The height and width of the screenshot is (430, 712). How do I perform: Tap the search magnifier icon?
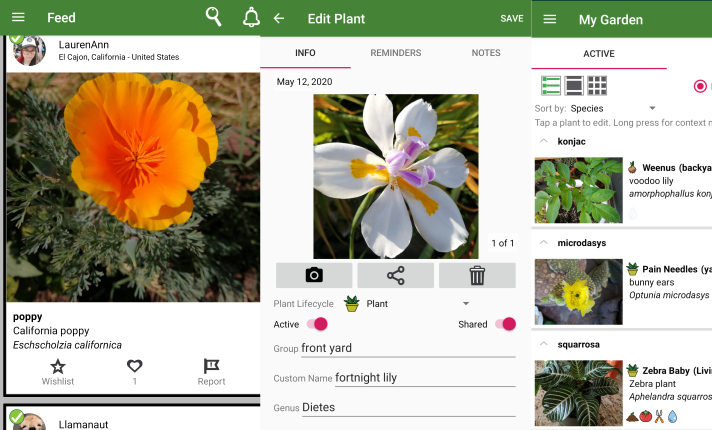pos(213,17)
